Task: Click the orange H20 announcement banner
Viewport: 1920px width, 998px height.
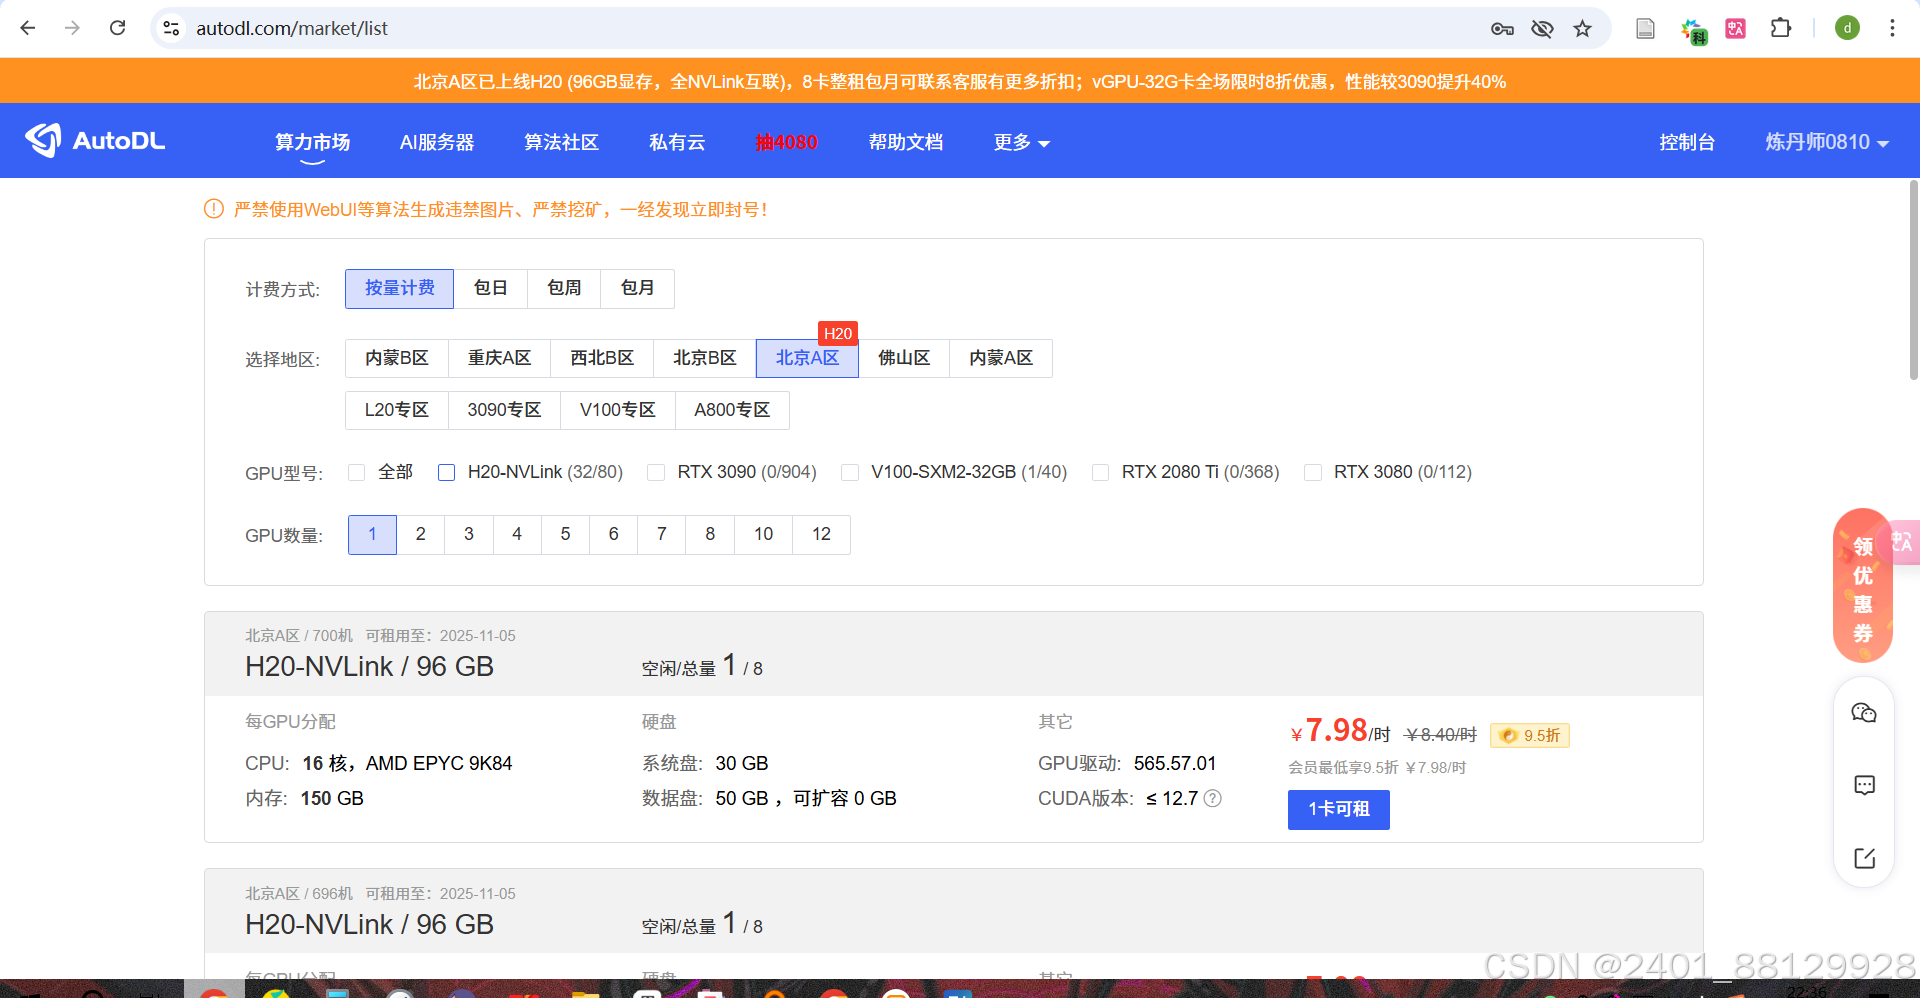Action: coord(960,81)
